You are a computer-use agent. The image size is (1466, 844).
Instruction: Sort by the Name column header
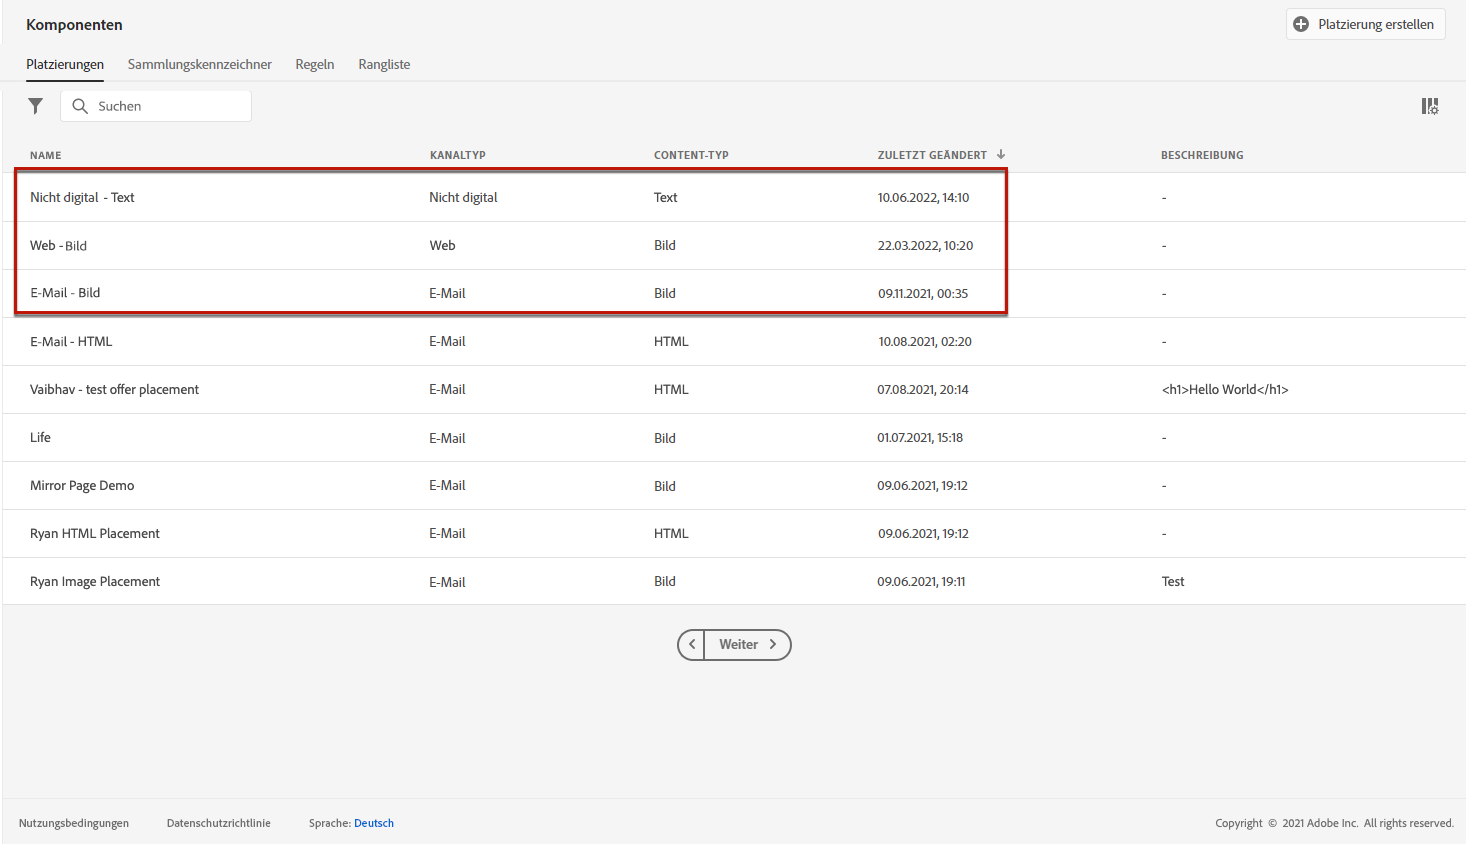pyautogui.click(x=46, y=155)
